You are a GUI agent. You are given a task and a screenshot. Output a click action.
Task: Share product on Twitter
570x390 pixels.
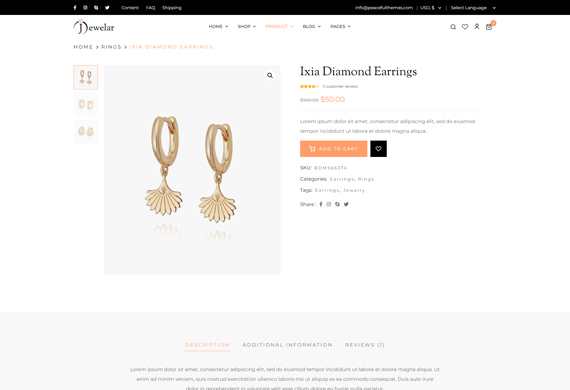(x=346, y=204)
